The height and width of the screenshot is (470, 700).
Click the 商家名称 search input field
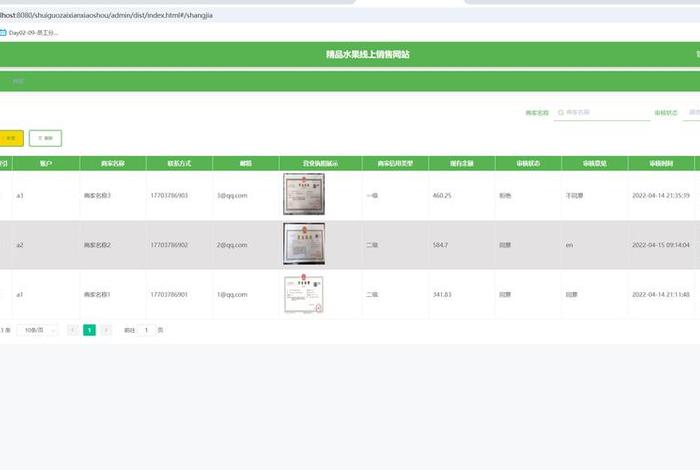pyautogui.click(x=606, y=113)
